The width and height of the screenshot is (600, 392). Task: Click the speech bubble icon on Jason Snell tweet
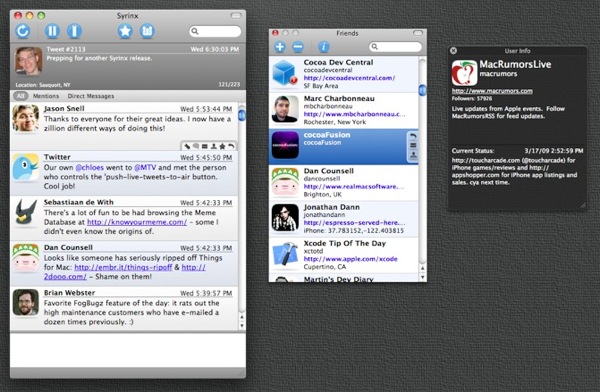coord(196,146)
